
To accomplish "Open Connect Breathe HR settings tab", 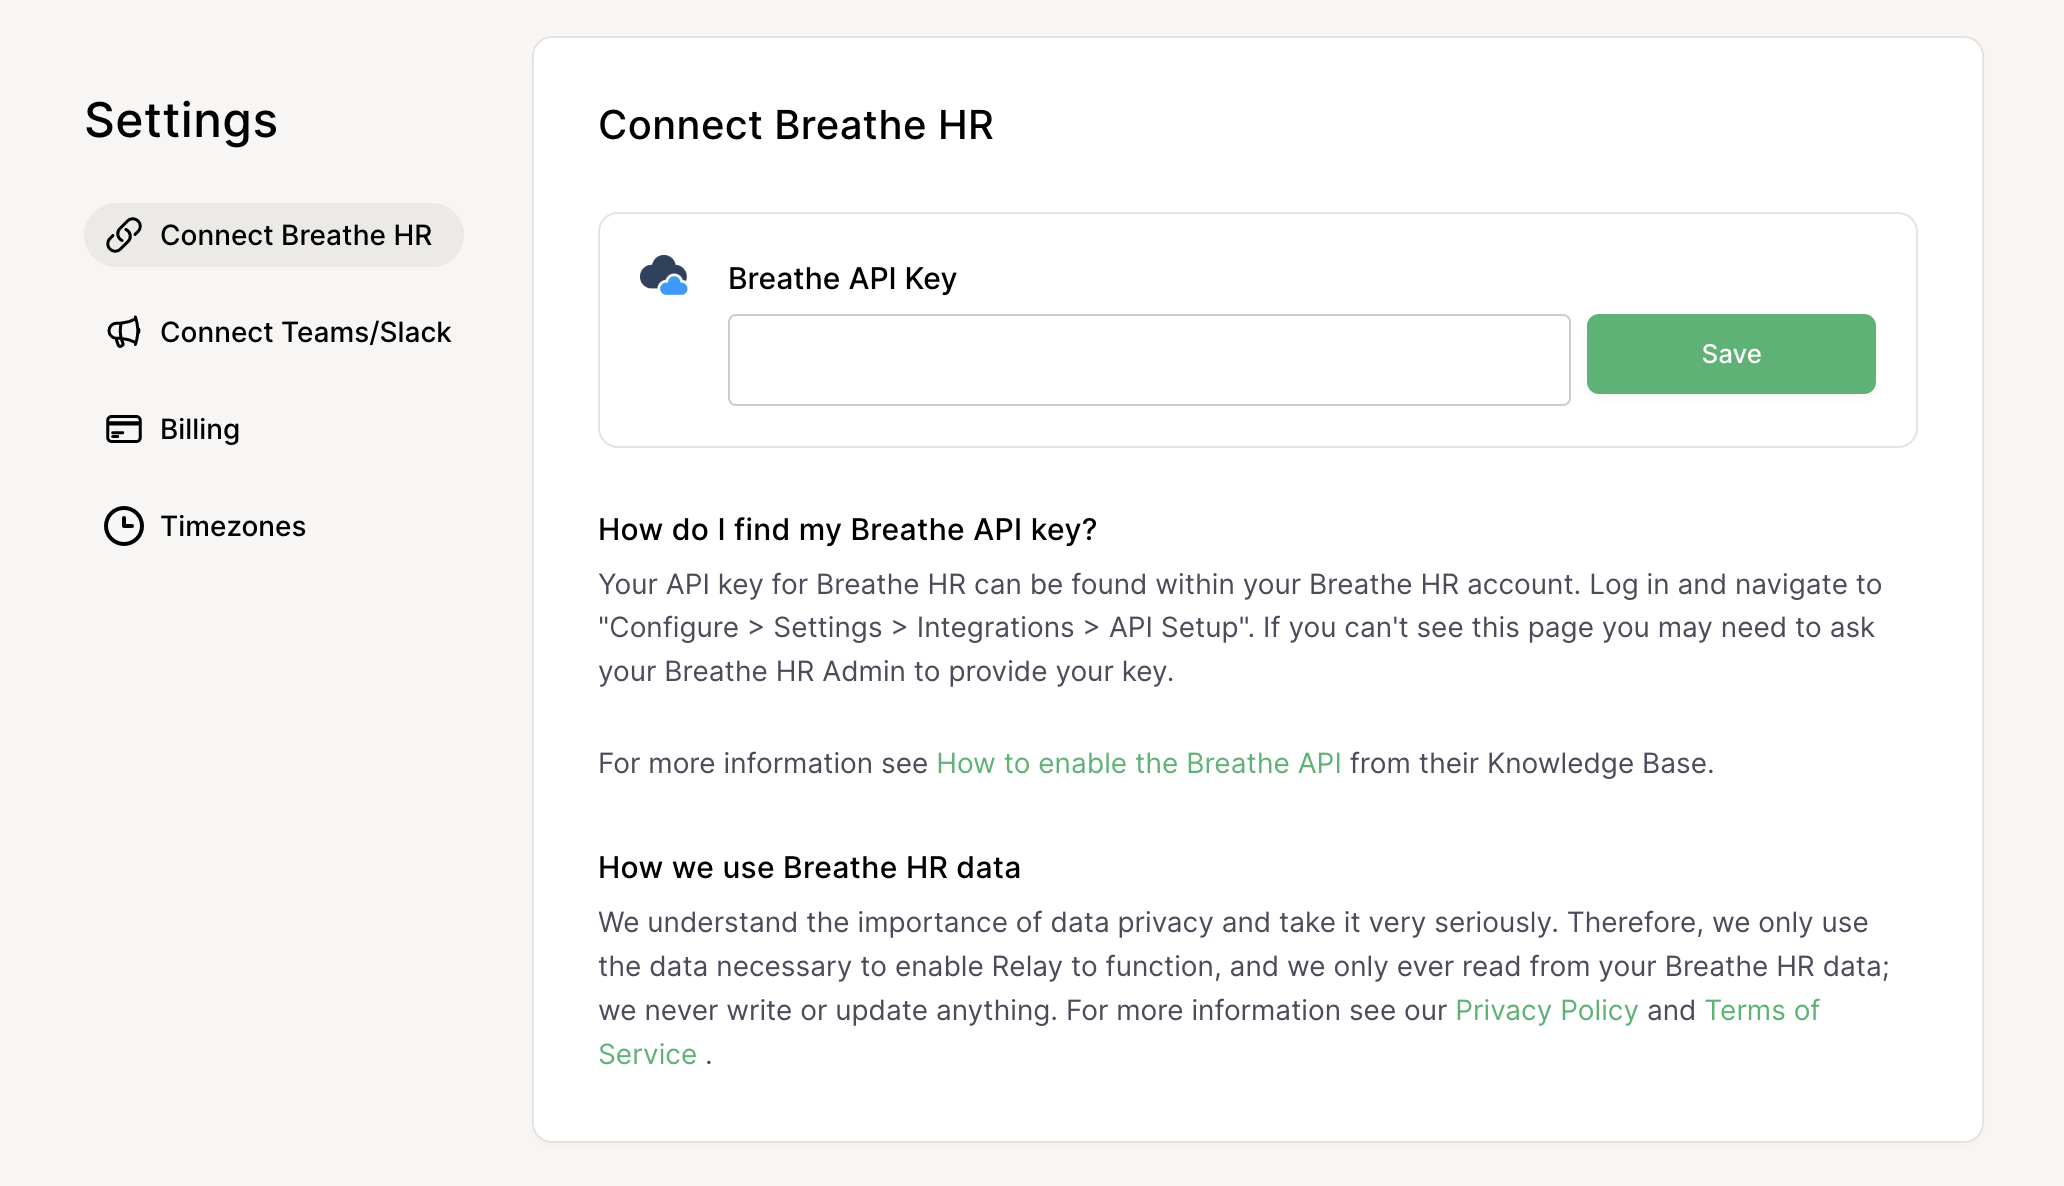I will (x=295, y=235).
